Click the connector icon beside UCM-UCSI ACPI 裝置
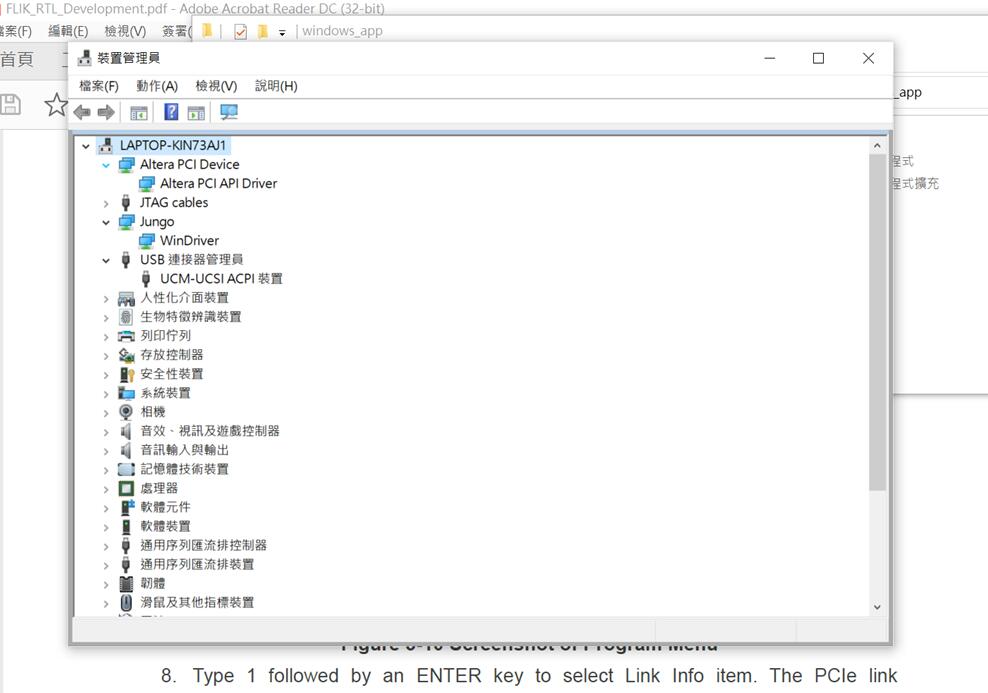 click(146, 278)
